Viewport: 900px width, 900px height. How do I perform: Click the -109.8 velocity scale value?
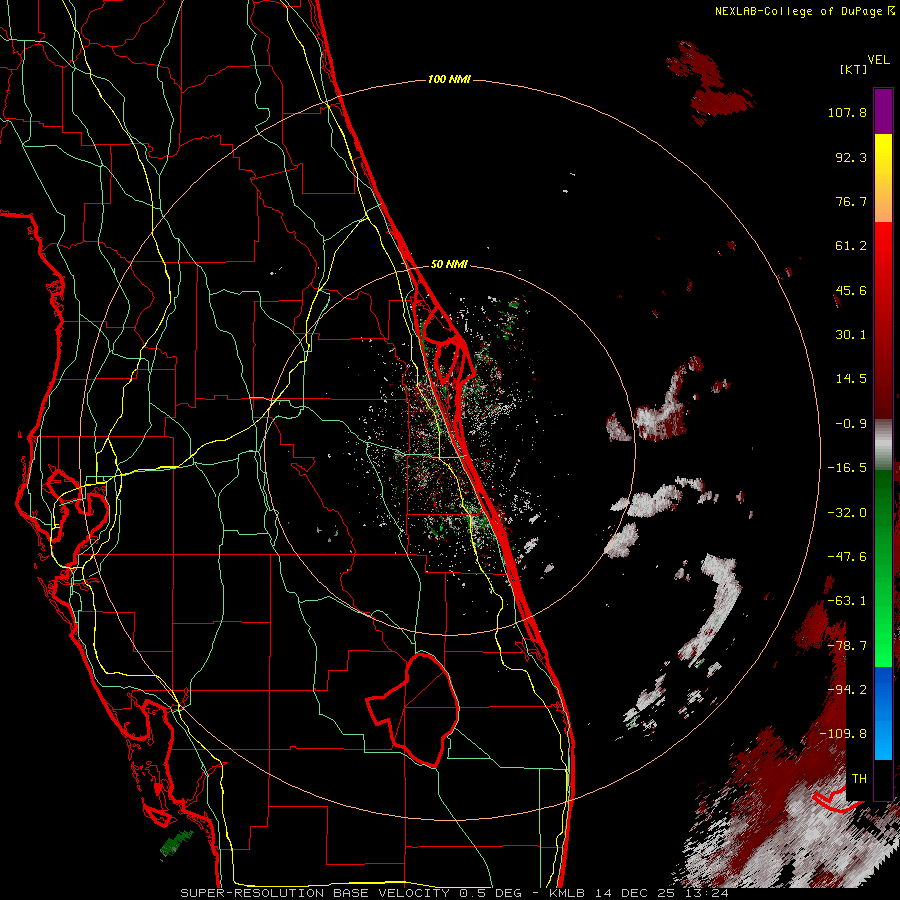point(844,734)
